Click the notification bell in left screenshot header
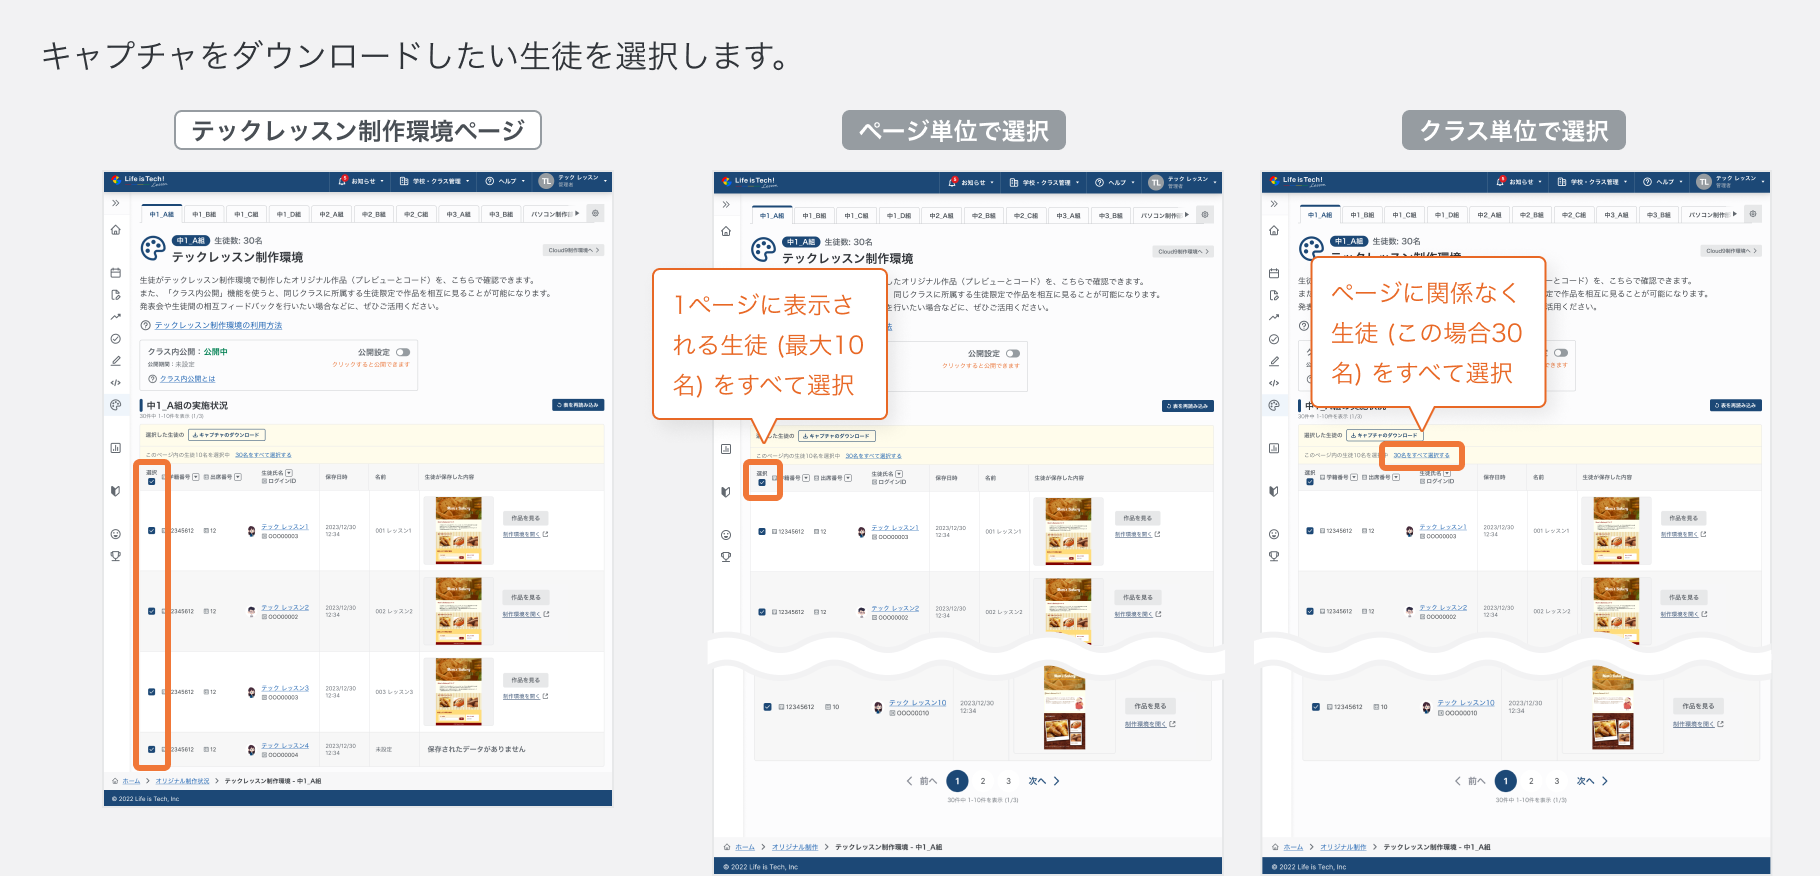1820x876 pixels. (343, 181)
